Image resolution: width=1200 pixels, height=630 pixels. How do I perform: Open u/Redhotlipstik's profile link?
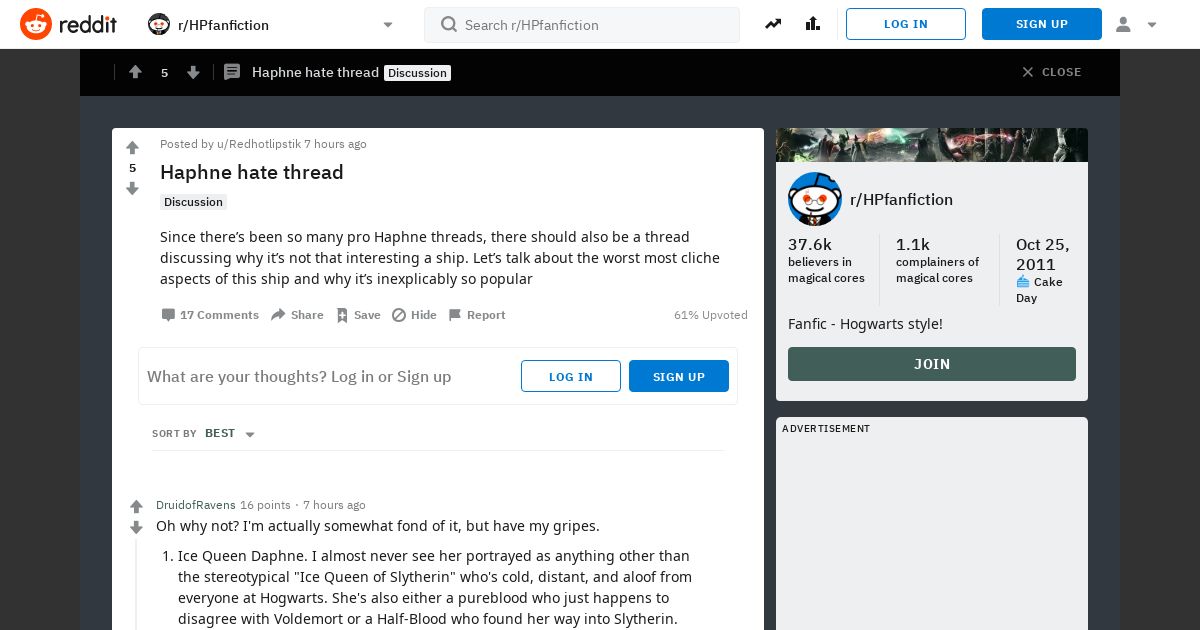259,144
